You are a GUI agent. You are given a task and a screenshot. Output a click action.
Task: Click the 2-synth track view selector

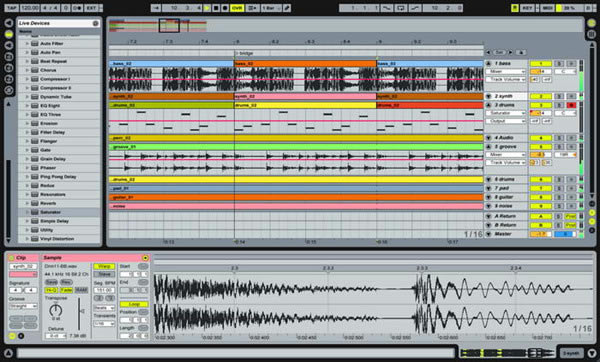571,353
